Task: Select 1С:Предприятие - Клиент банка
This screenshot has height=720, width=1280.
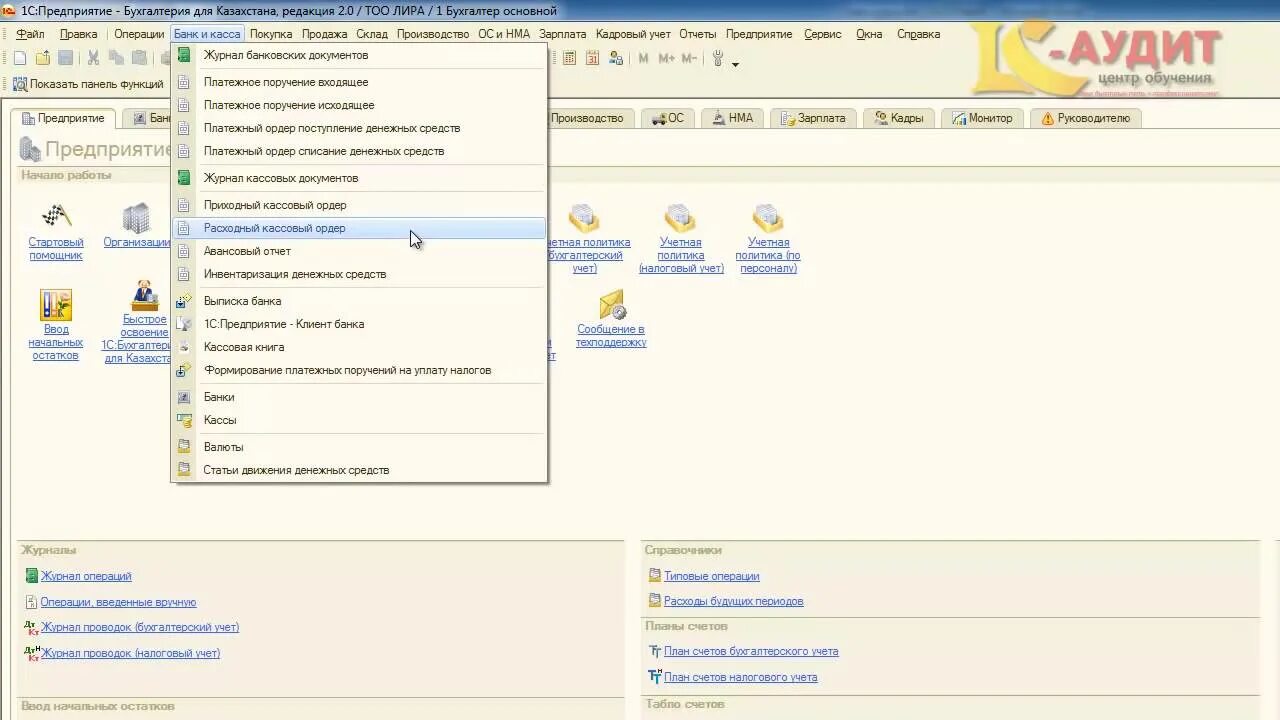Action: coord(359,324)
